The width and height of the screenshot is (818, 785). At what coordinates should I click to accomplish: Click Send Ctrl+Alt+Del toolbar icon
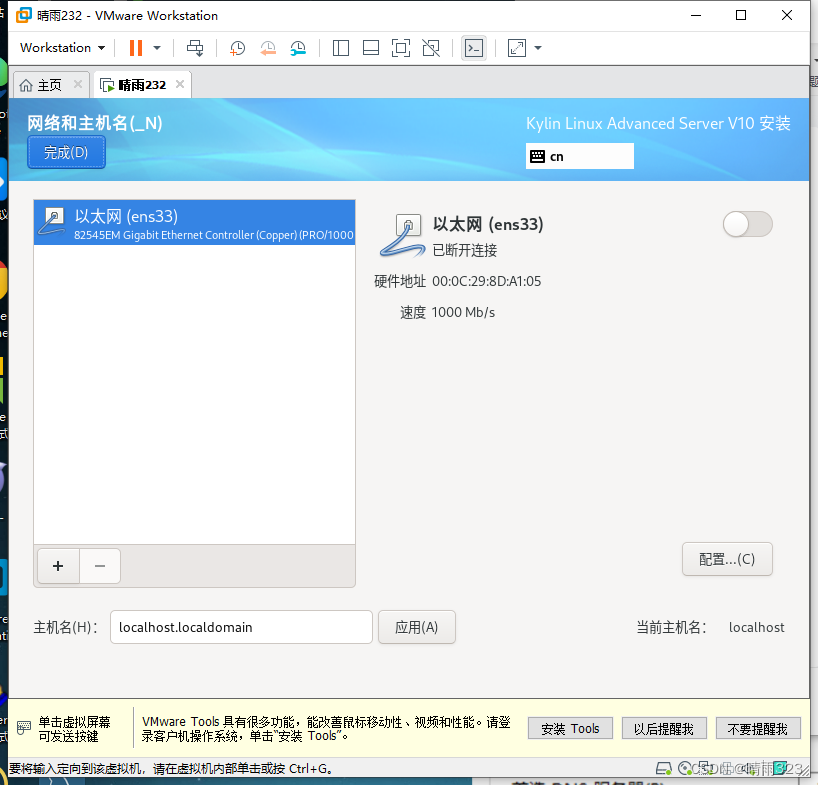195,48
